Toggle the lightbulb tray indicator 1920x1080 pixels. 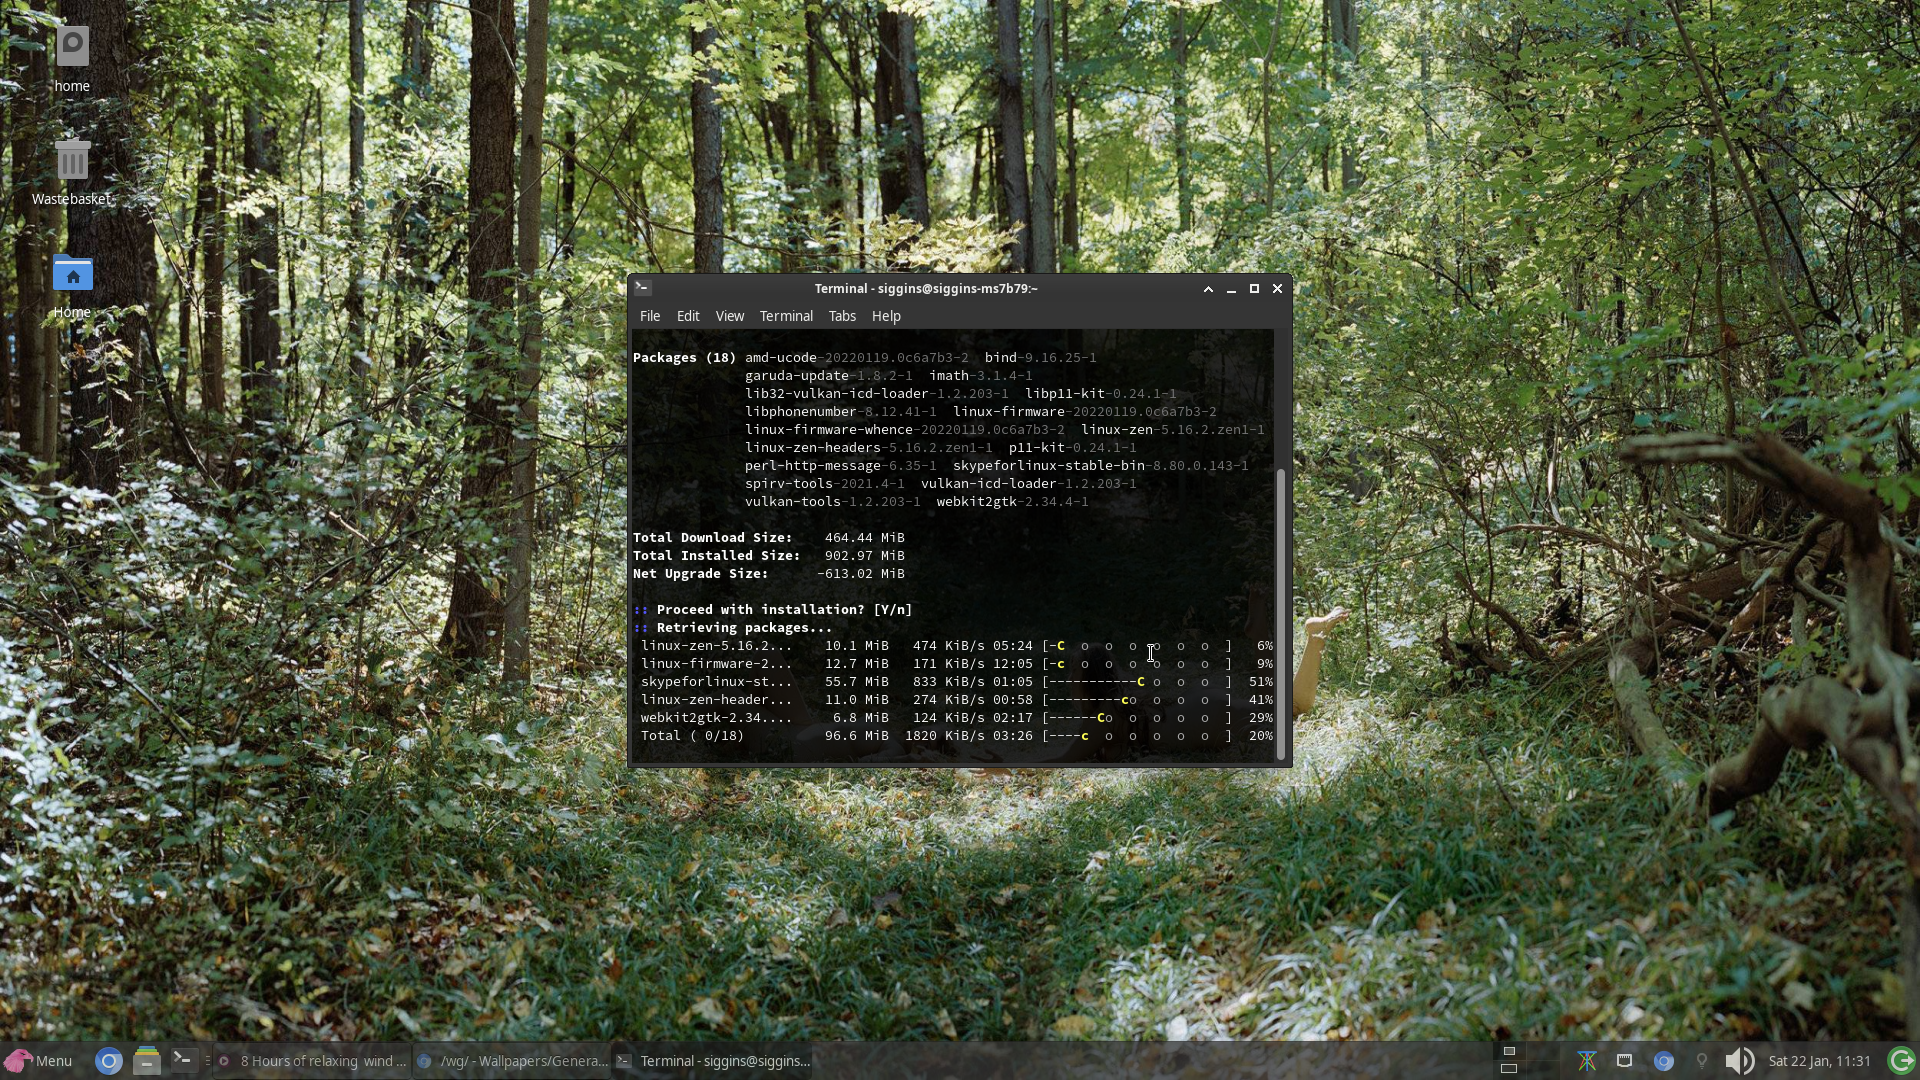pos(1701,1061)
